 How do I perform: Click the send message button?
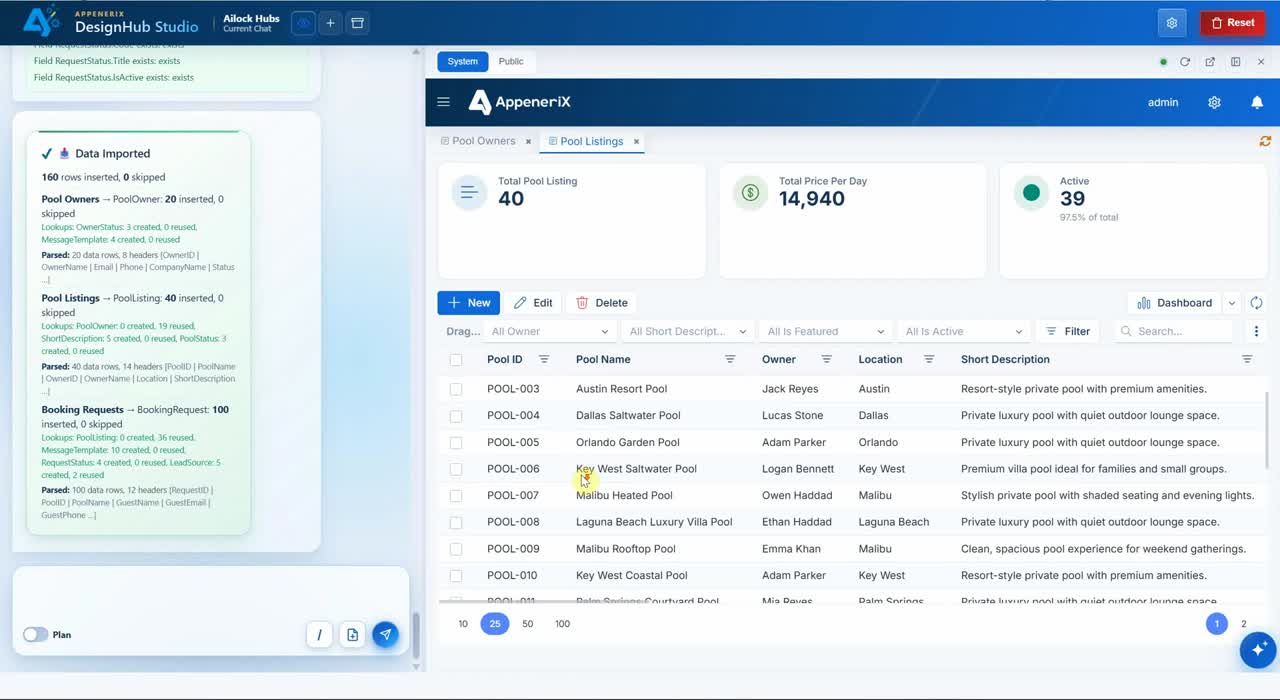(385, 634)
